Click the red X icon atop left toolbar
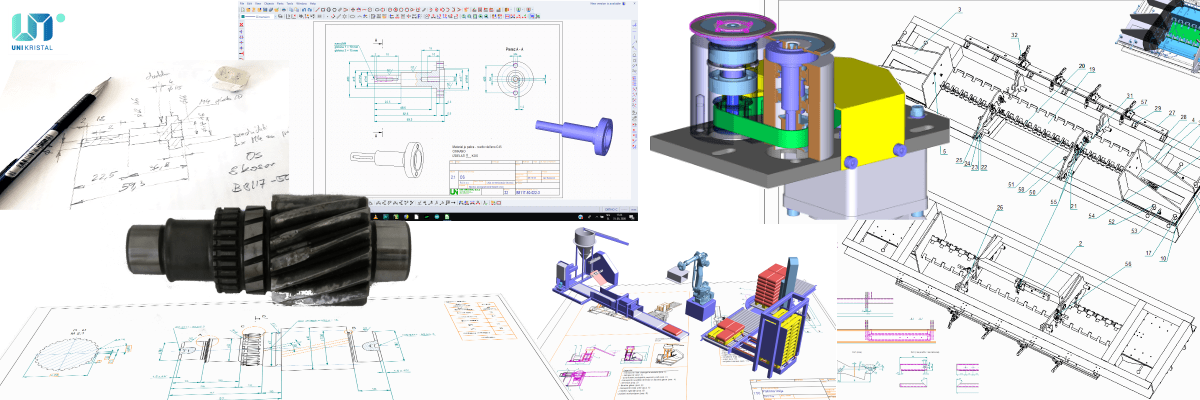This screenshot has width=1200, height=400. pos(241,24)
